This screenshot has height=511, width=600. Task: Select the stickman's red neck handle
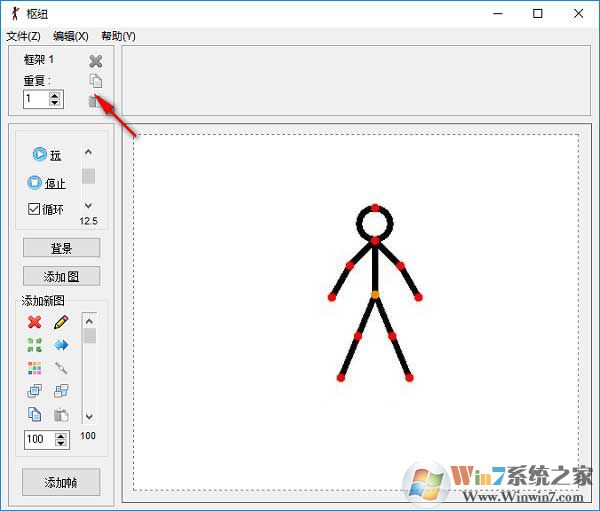pyautogui.click(x=375, y=241)
